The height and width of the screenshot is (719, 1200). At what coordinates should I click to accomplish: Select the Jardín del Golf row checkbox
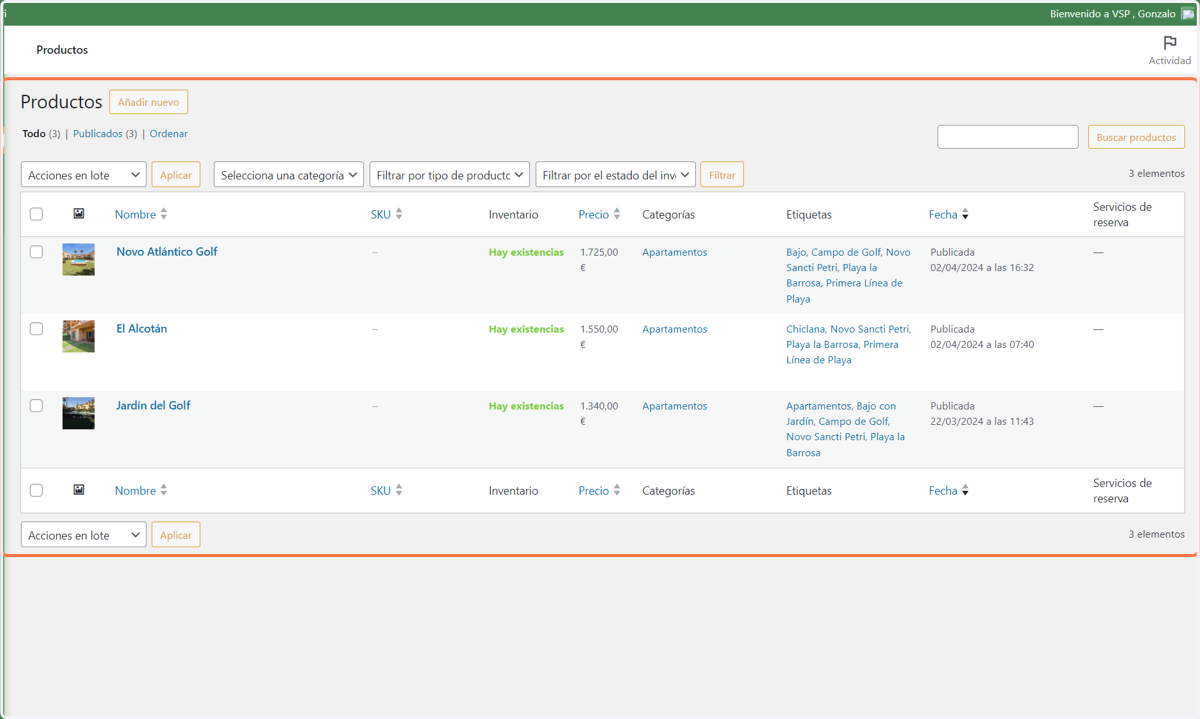36,406
